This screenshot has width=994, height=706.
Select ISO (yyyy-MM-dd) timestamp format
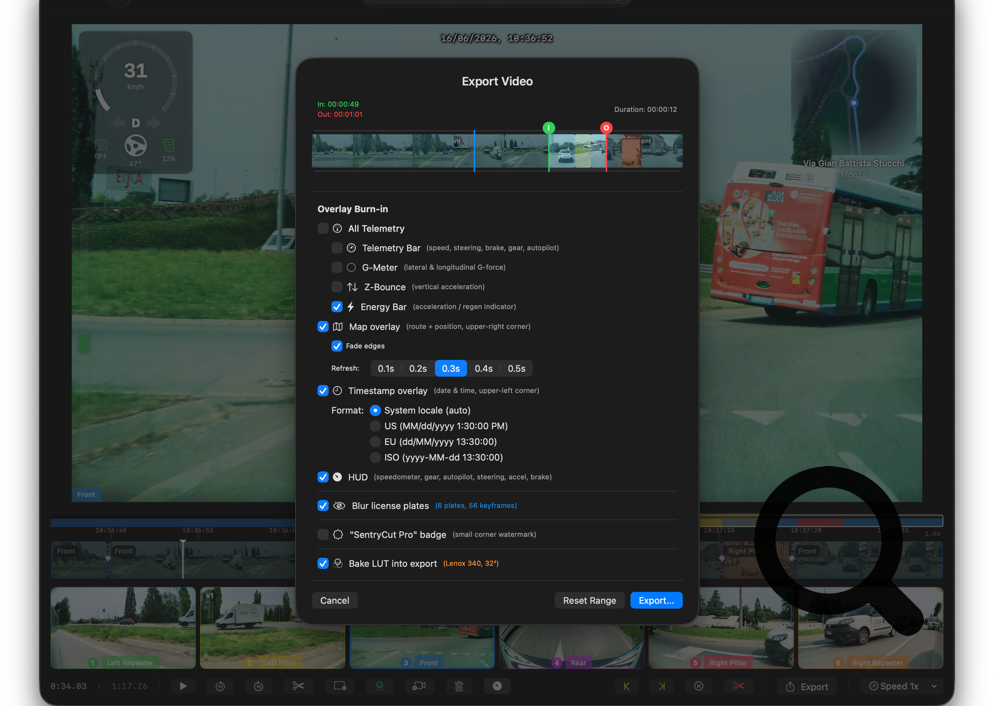[x=375, y=458]
